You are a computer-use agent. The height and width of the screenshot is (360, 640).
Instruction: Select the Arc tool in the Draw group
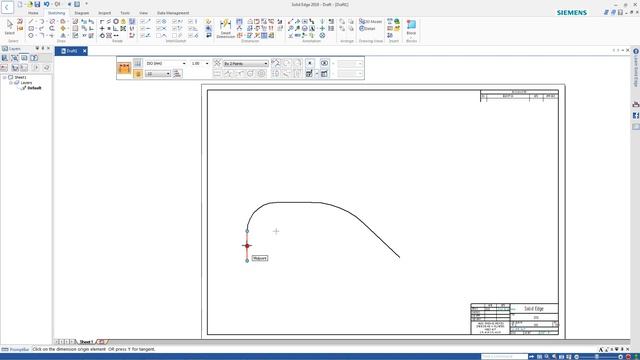41,21
